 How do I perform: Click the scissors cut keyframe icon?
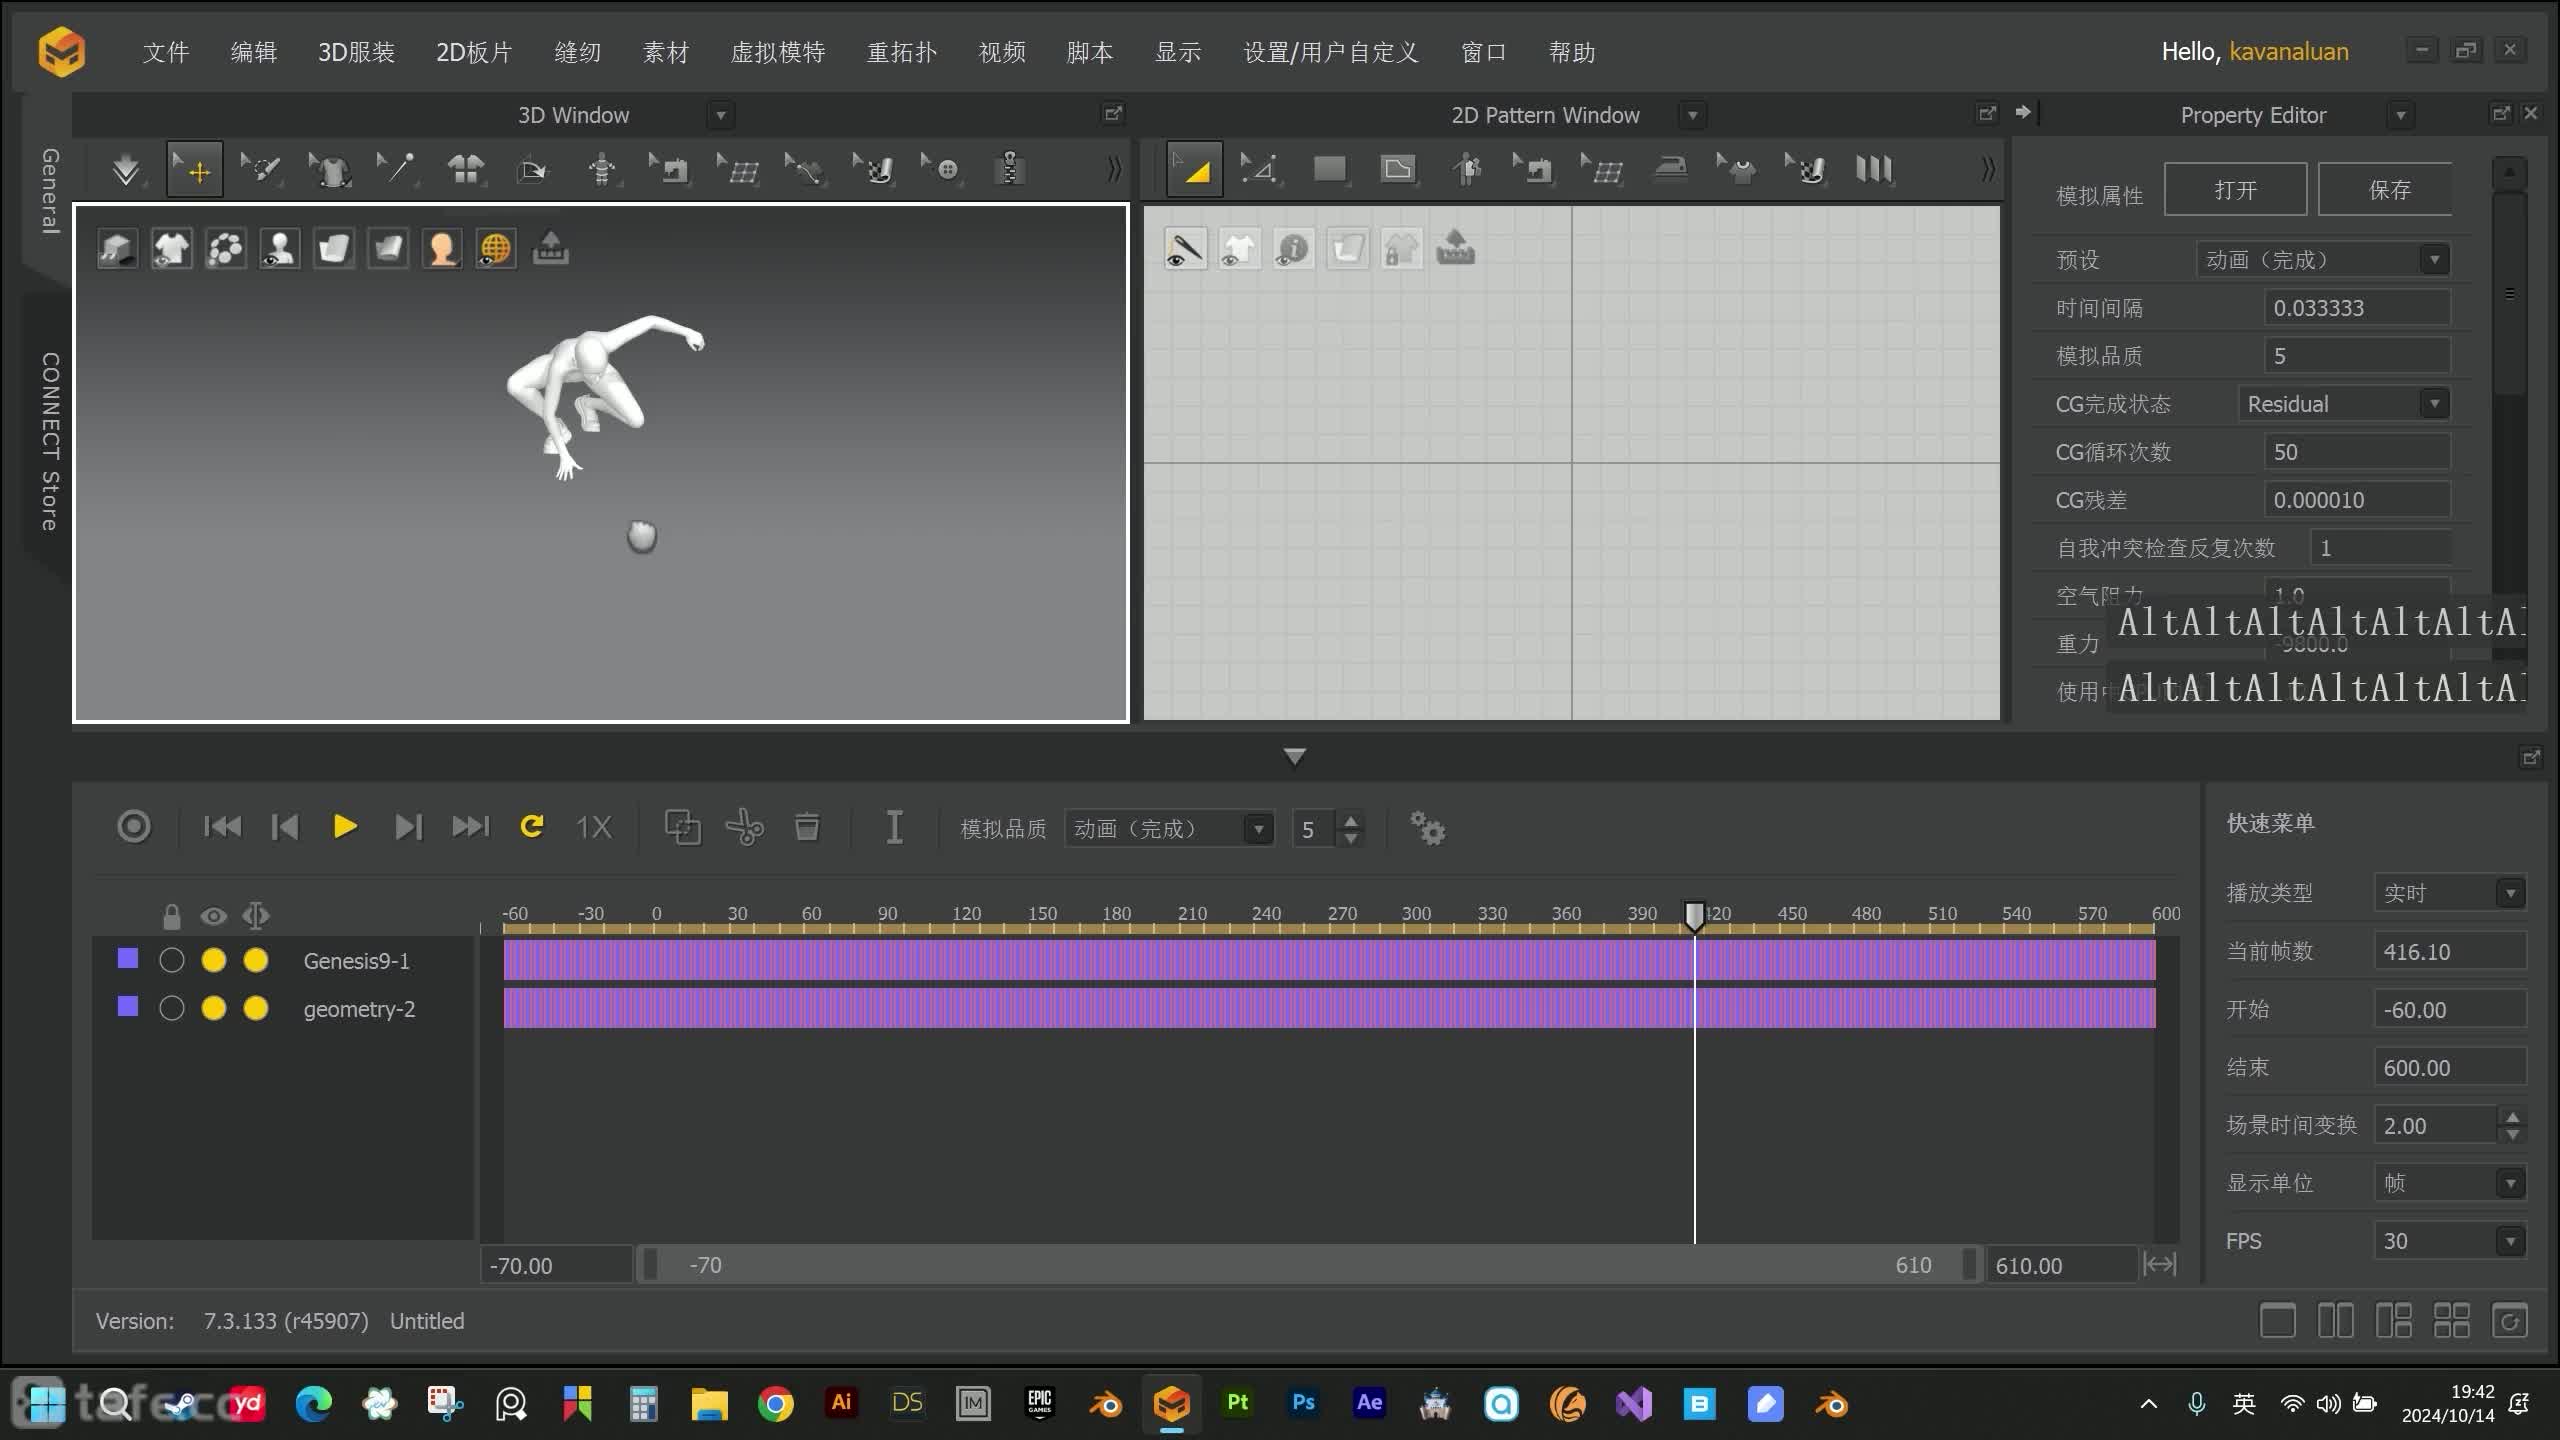tap(745, 828)
